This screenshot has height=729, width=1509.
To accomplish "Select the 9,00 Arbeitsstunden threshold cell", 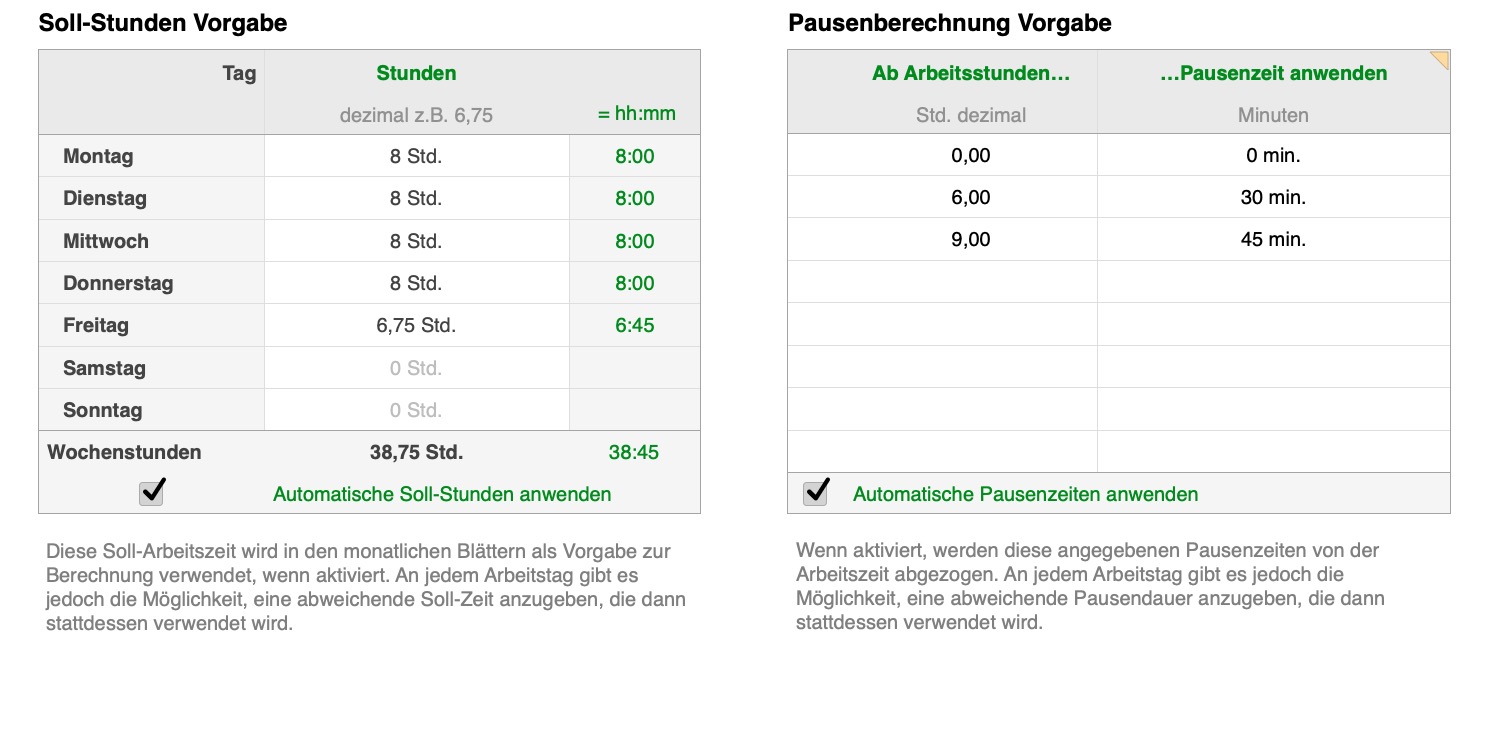I will [971, 240].
